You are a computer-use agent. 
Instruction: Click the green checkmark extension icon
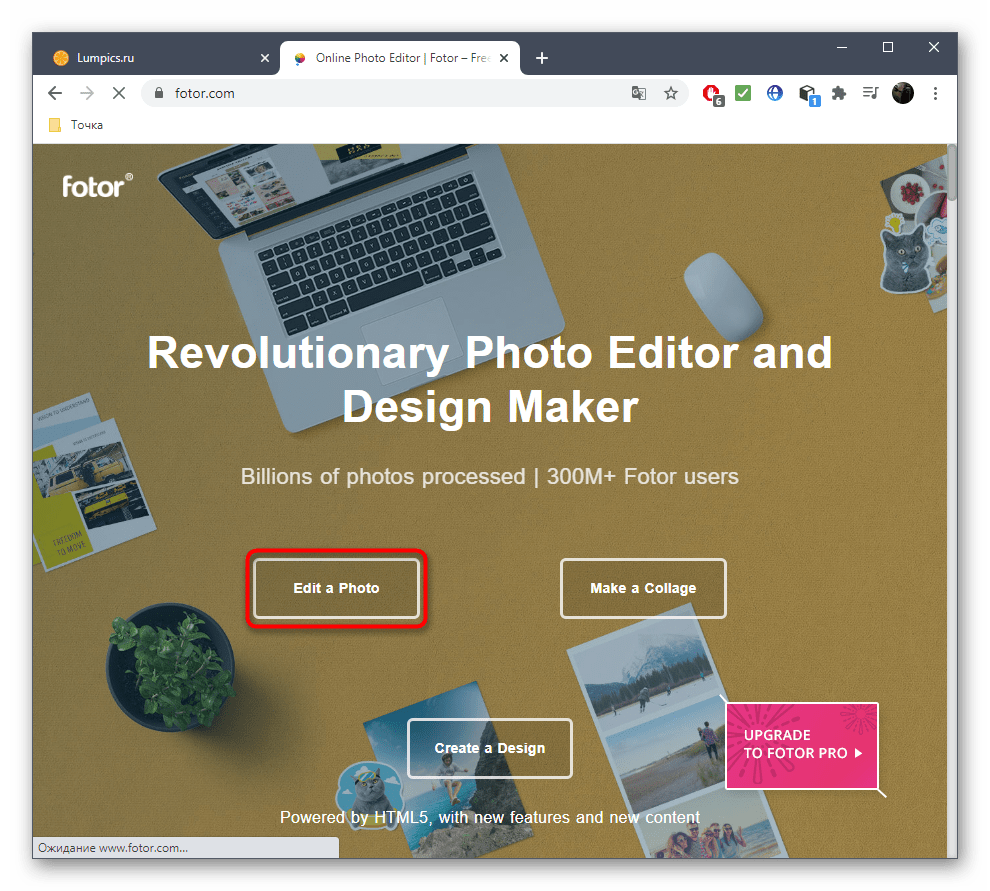click(743, 93)
